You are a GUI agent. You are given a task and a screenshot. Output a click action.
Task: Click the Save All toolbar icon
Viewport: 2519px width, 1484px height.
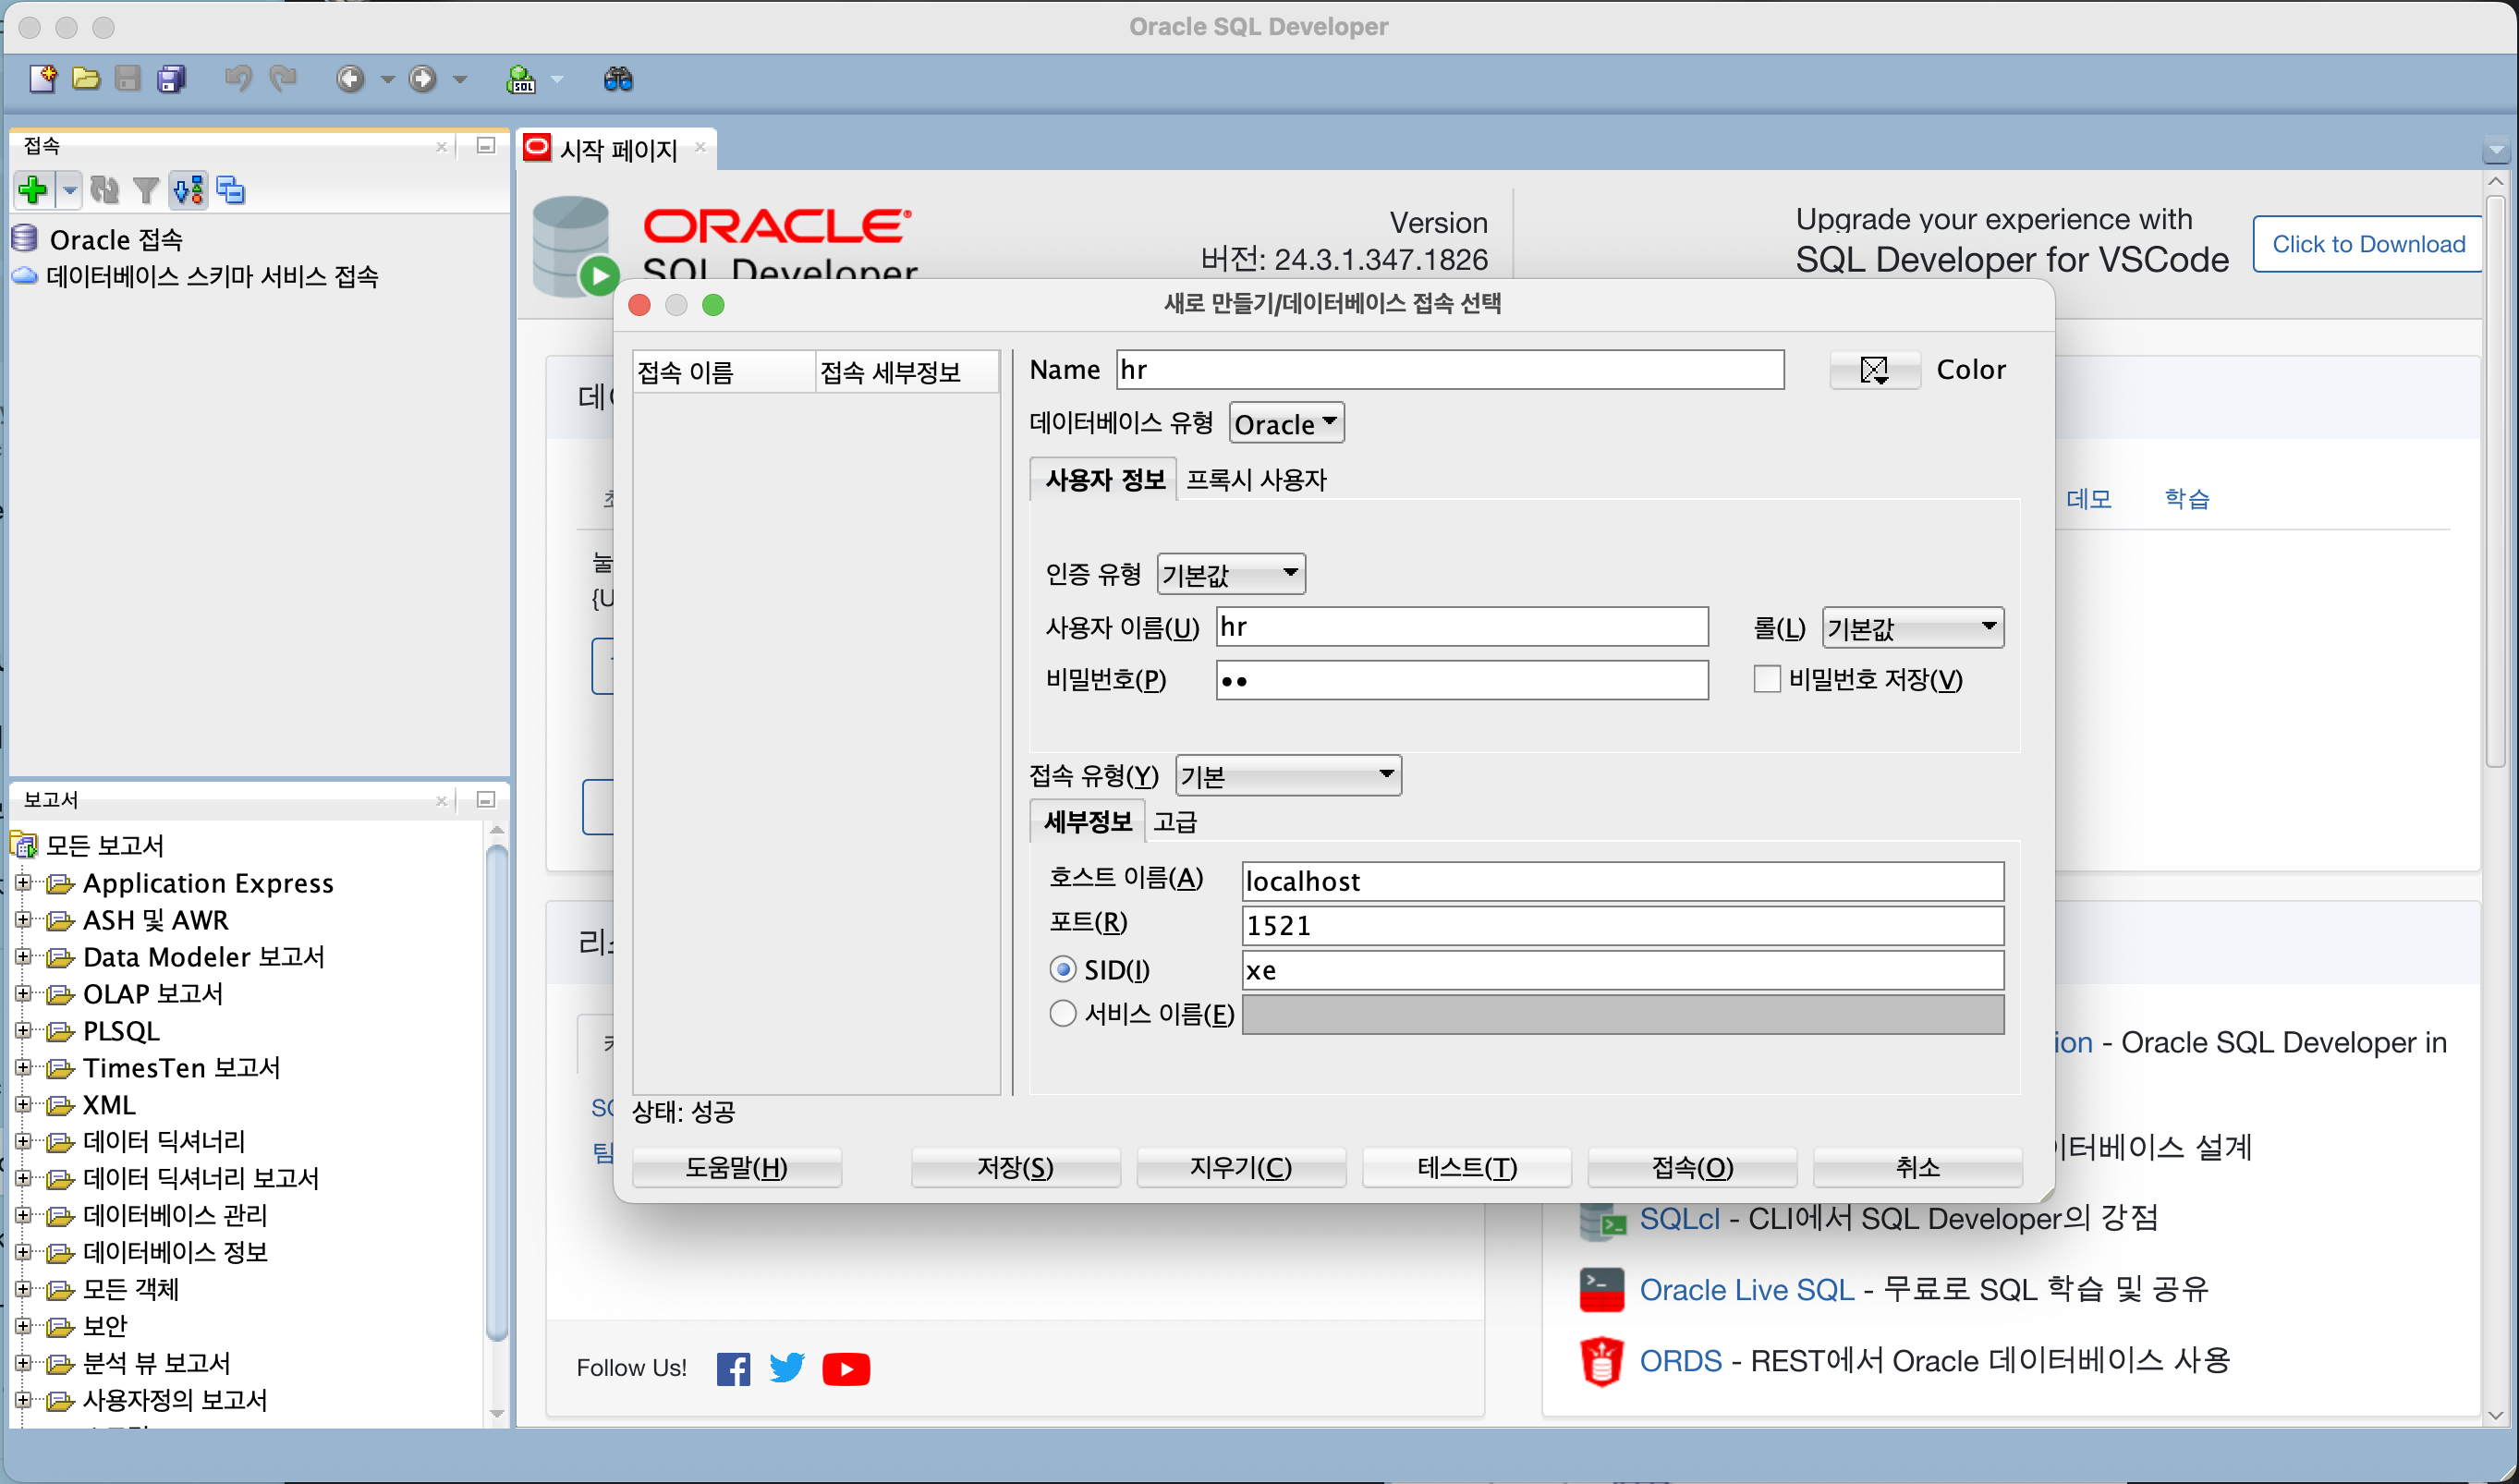click(172, 79)
